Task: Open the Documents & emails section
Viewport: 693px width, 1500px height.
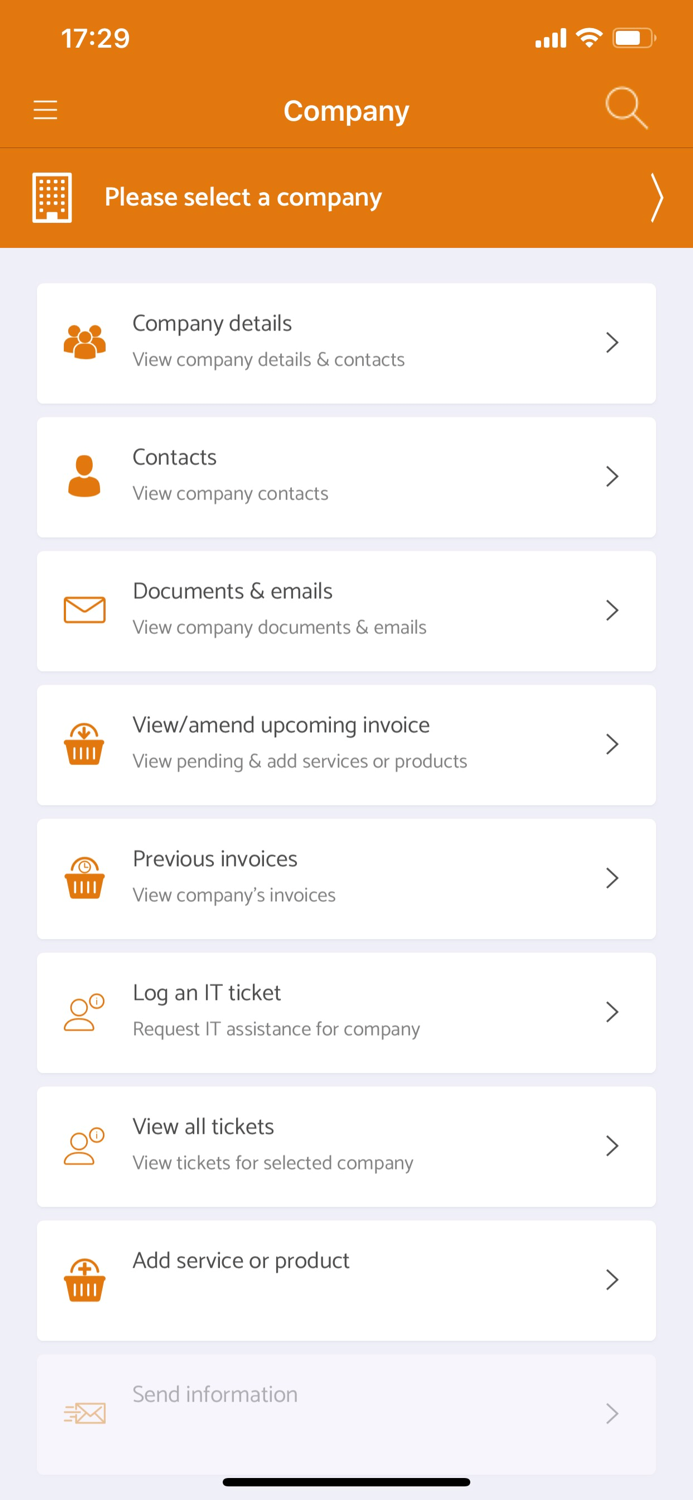Action: [x=346, y=610]
